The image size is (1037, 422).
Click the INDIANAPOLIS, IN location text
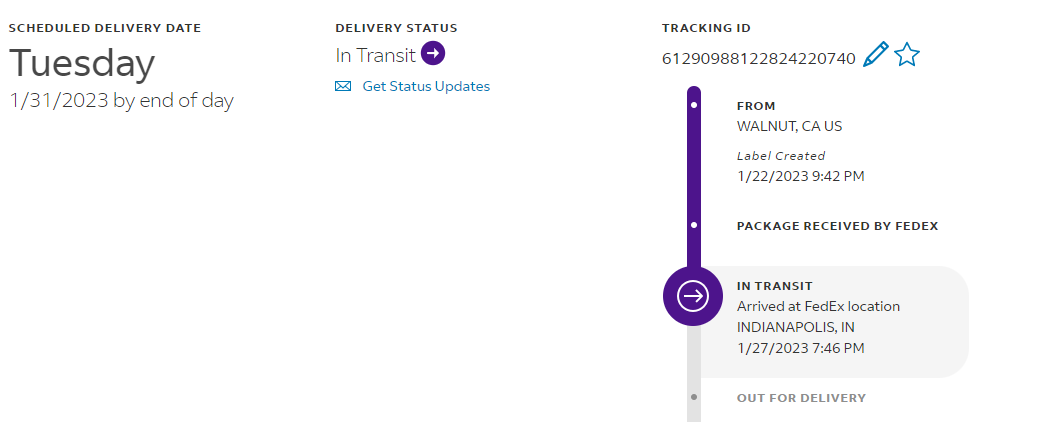[795, 327]
